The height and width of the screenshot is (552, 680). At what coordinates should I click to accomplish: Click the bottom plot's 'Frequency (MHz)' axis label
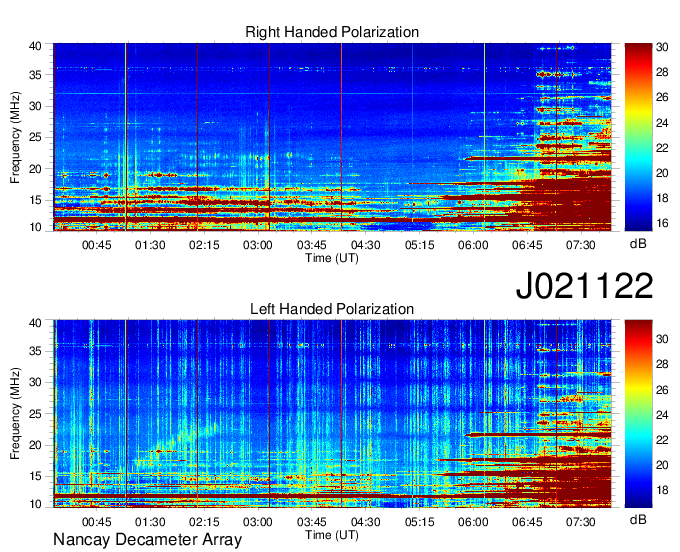coord(15,414)
